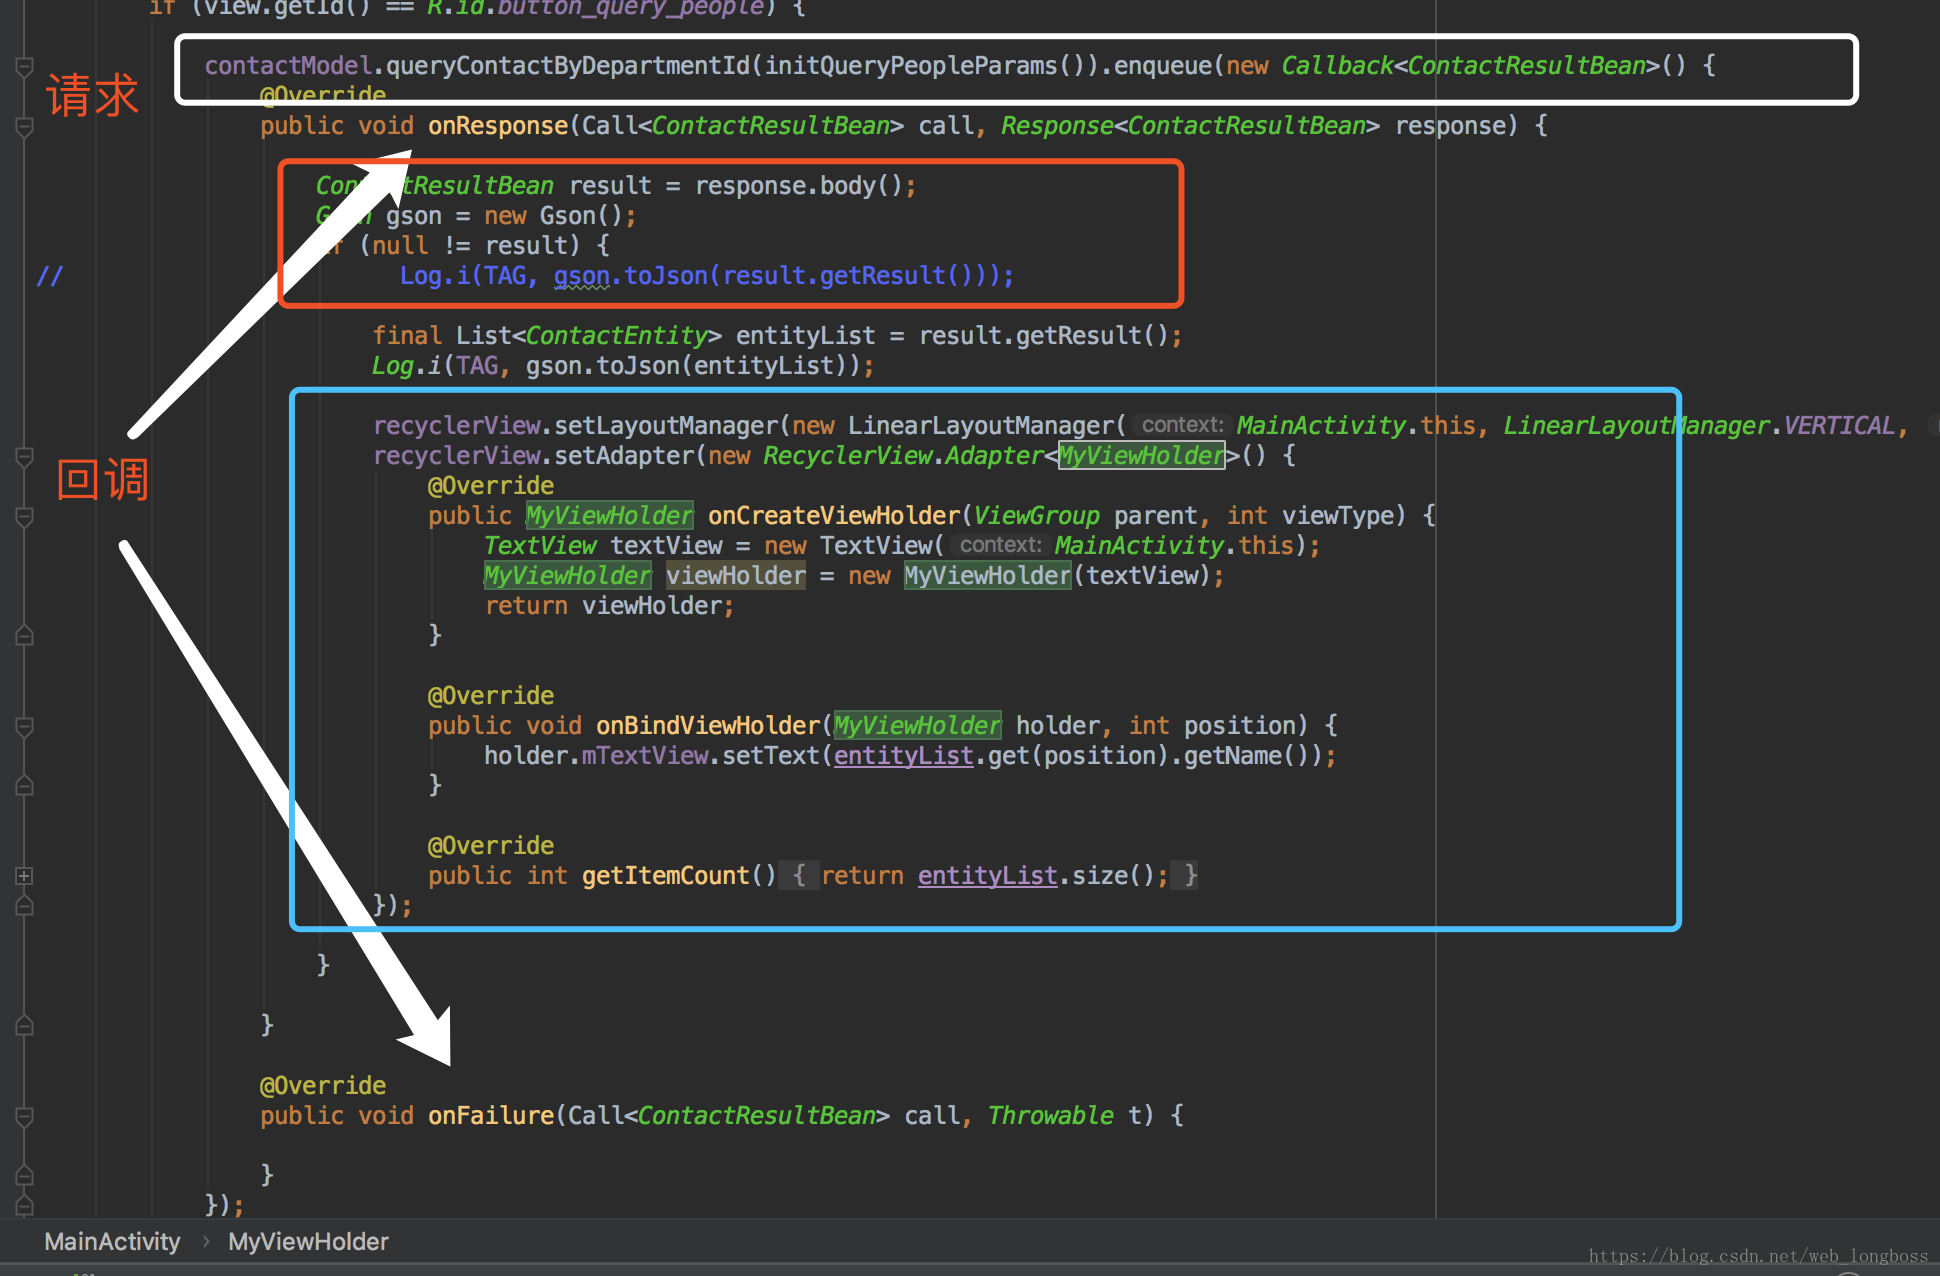This screenshot has height=1276, width=1940.
Task: Collapse the onBindViewHolder method fold
Action: click(x=25, y=727)
